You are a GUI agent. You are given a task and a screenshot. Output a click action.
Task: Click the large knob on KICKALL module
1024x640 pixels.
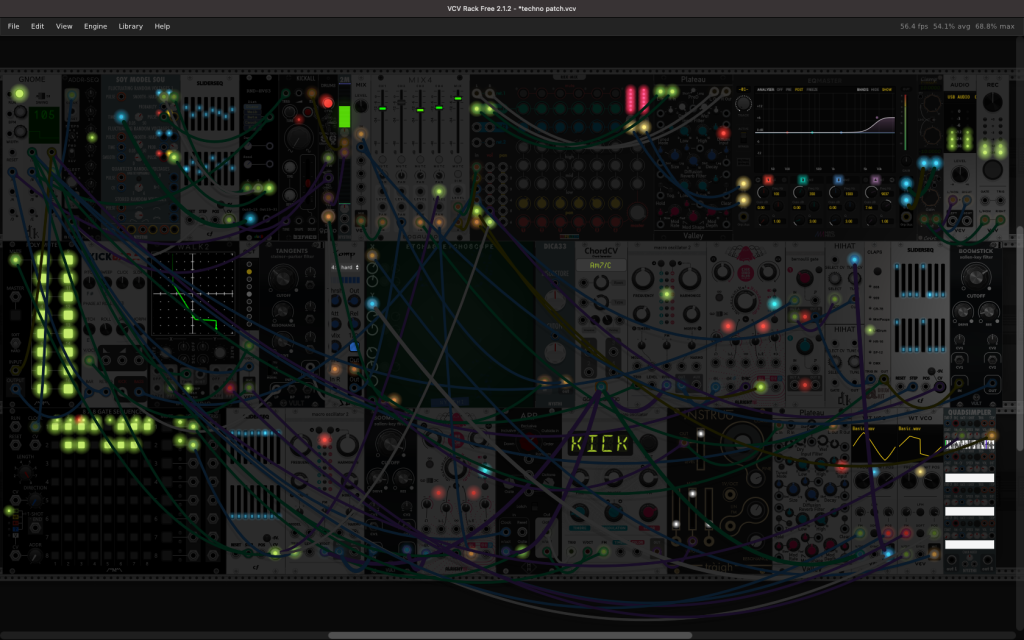pos(299,138)
